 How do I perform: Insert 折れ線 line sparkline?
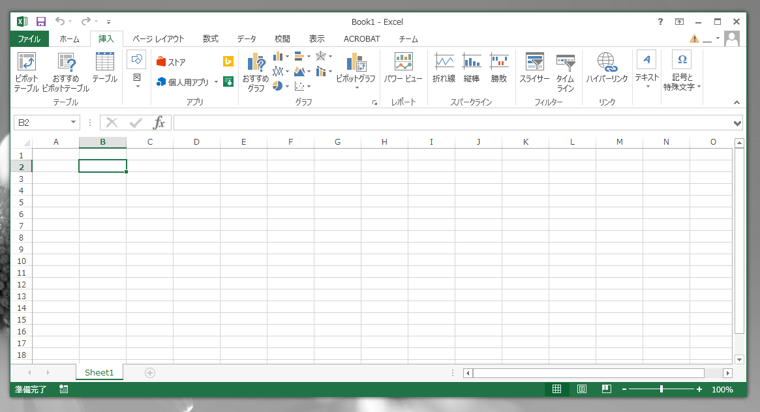pos(444,67)
